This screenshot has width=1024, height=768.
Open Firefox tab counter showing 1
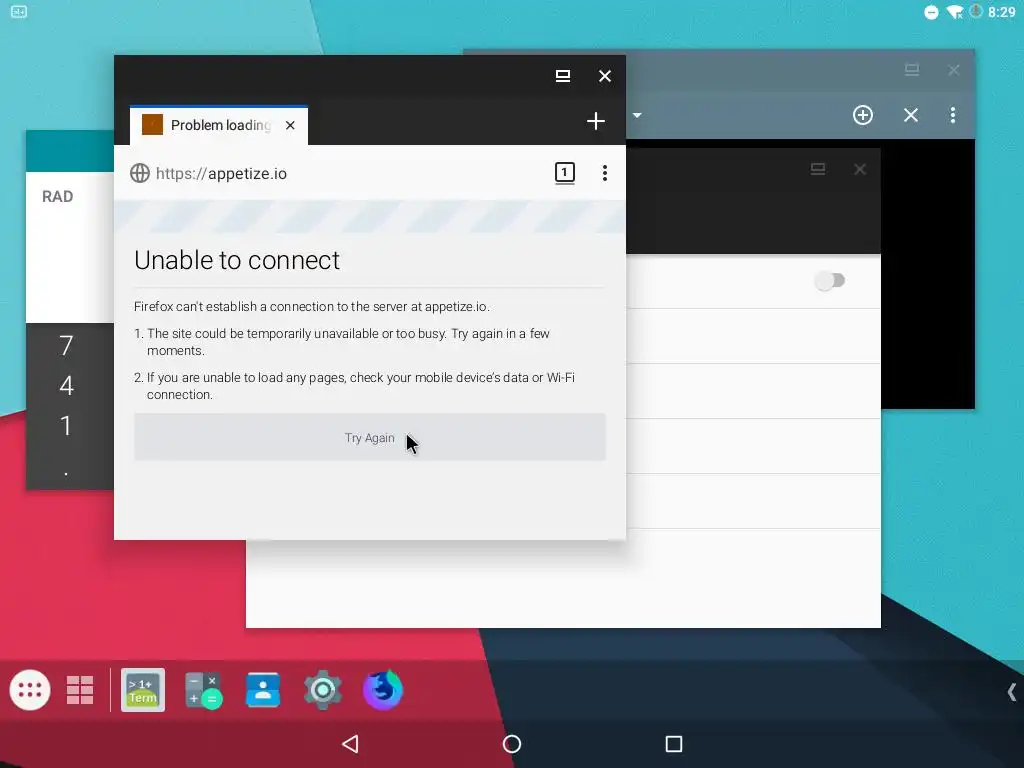point(565,173)
